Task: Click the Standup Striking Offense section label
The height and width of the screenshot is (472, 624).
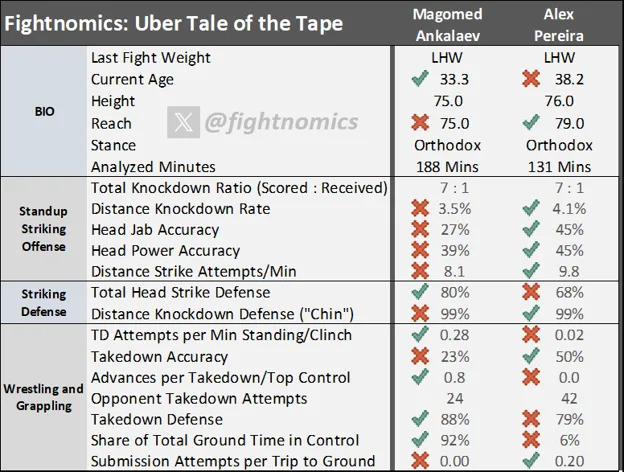Action: (x=43, y=229)
